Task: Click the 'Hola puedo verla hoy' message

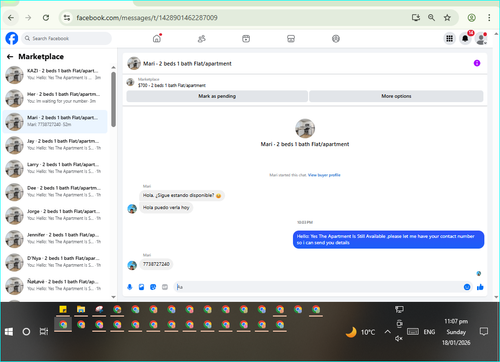Action: [x=166, y=207]
